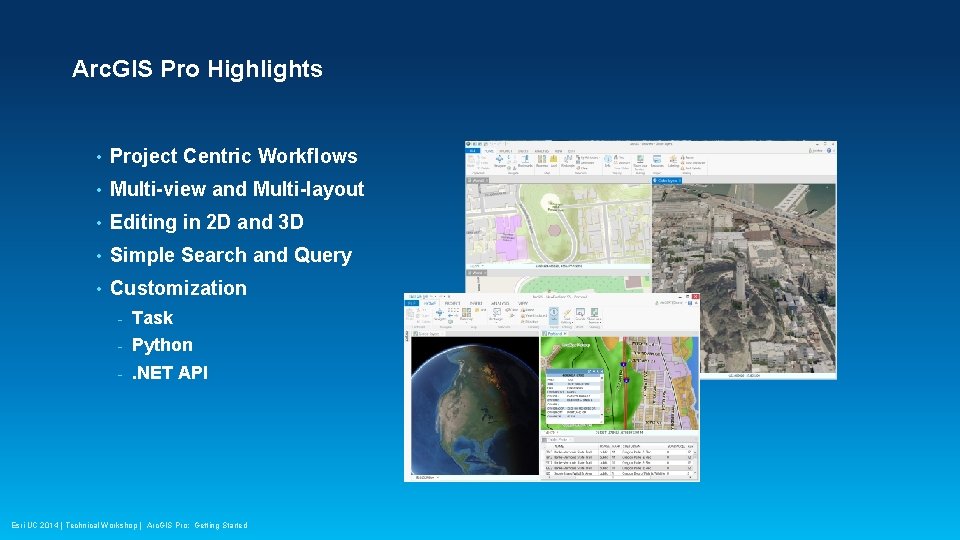Switch to View ribbon tab in front window
This screenshot has width=960, height=540.
523,303
